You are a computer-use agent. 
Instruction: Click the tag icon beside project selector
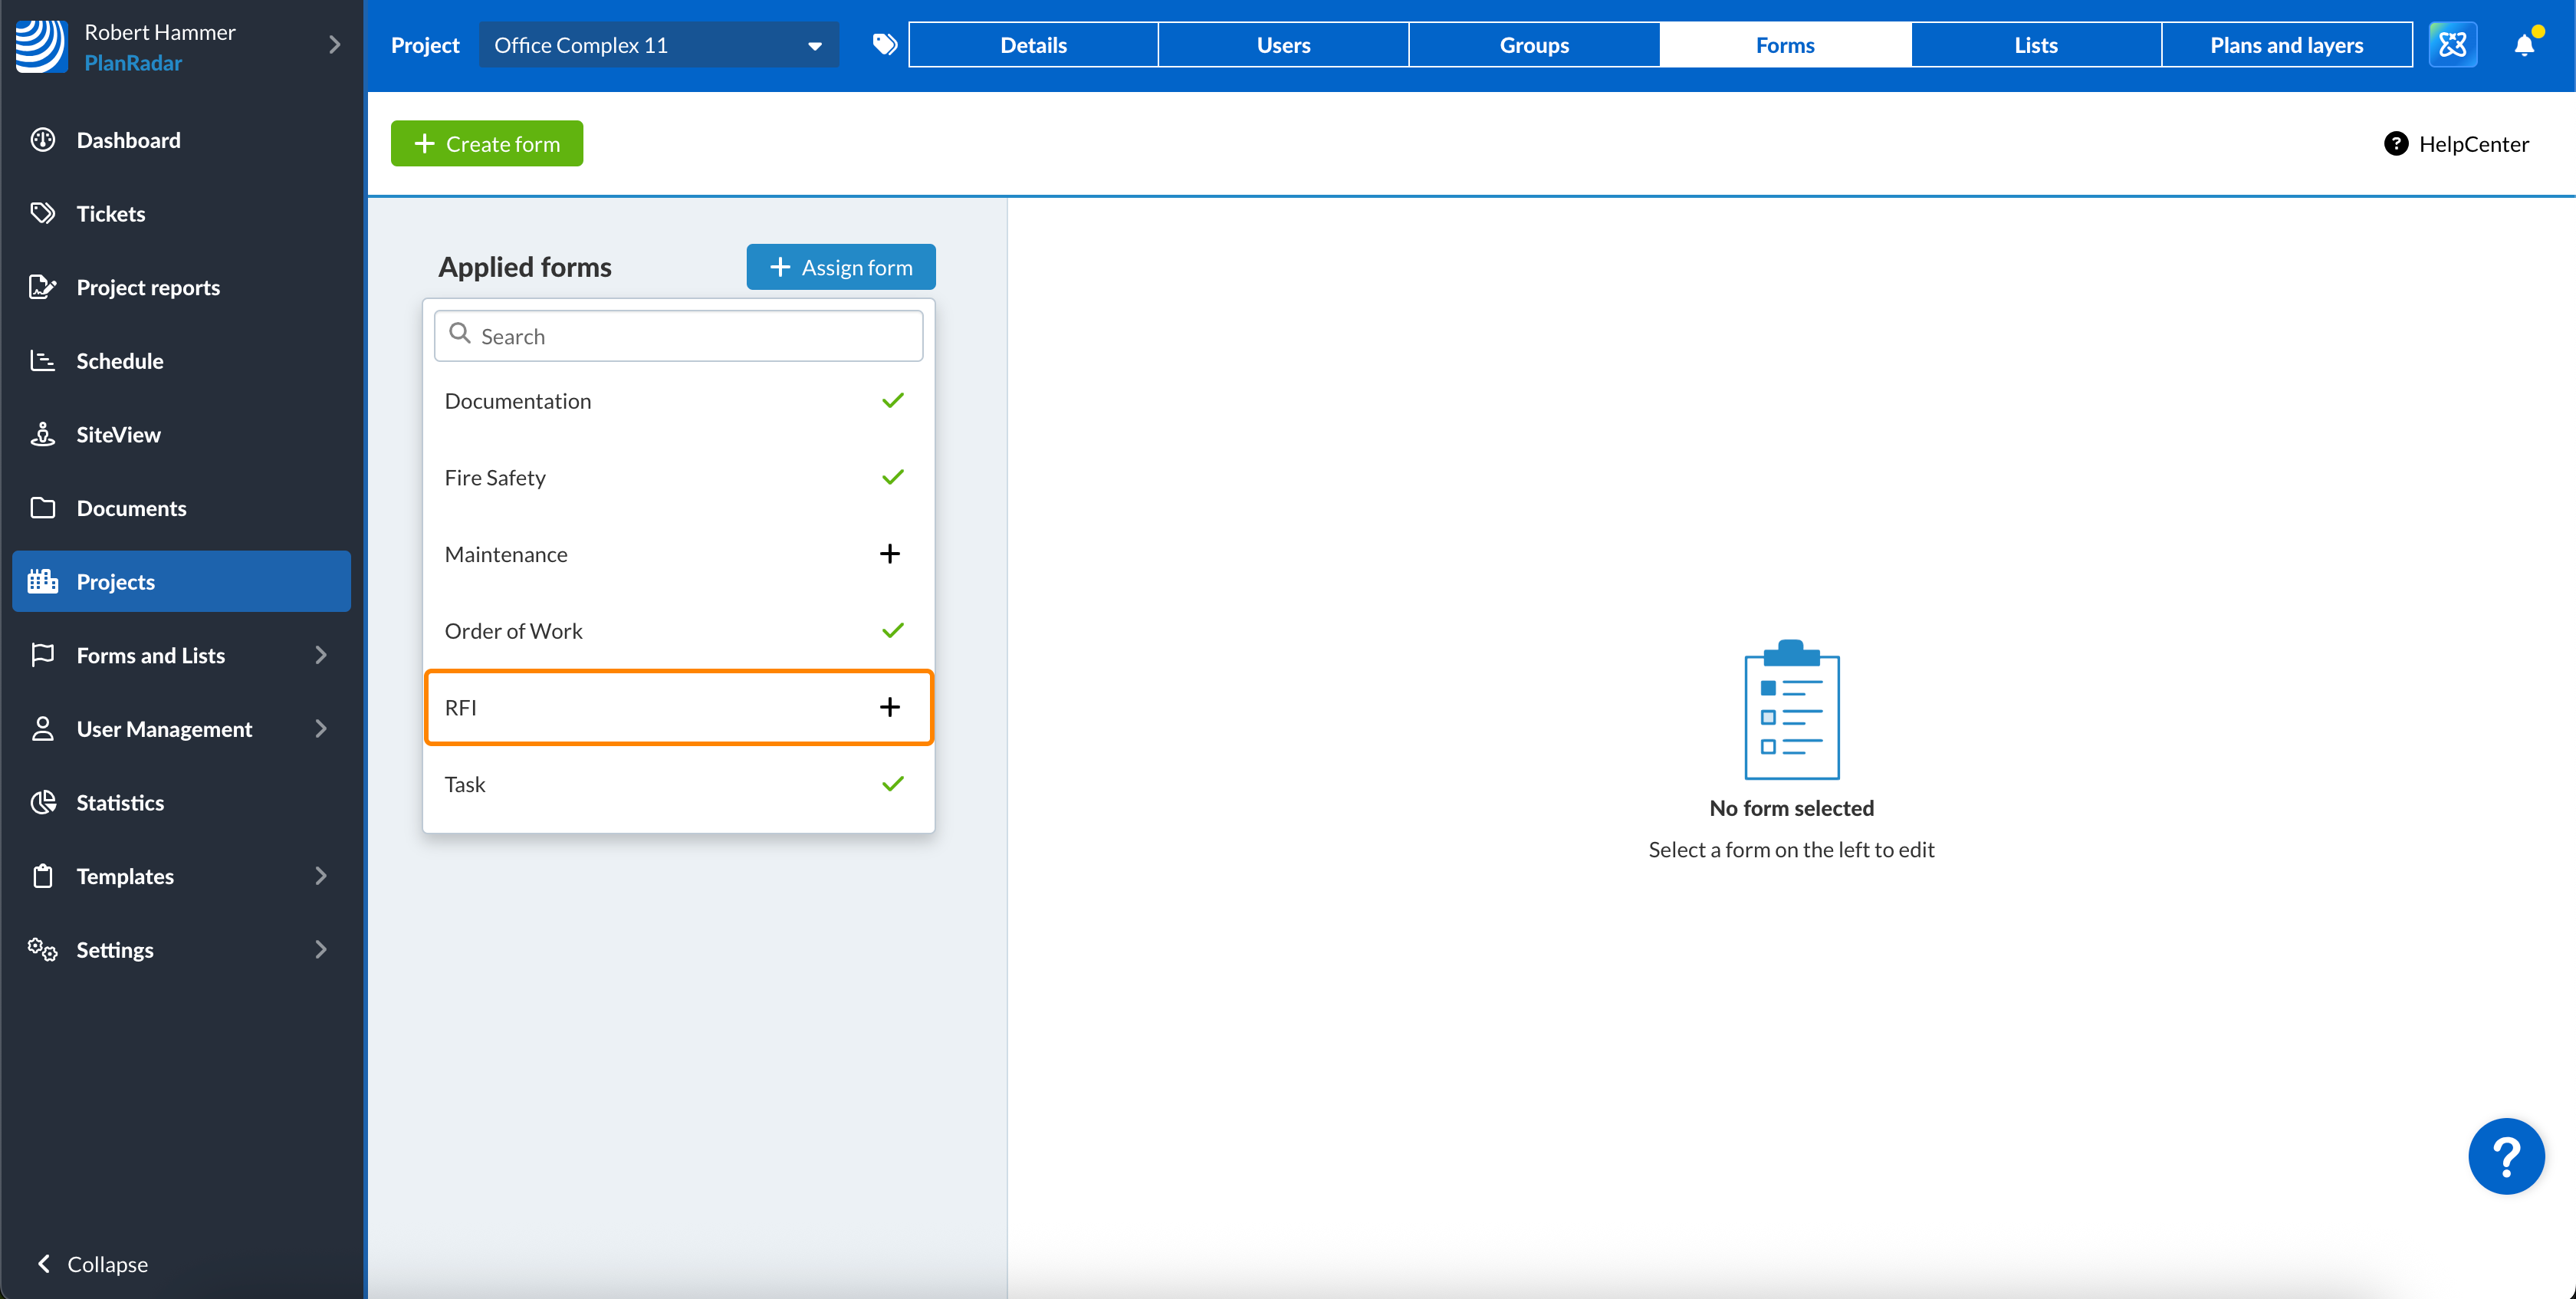(884, 45)
